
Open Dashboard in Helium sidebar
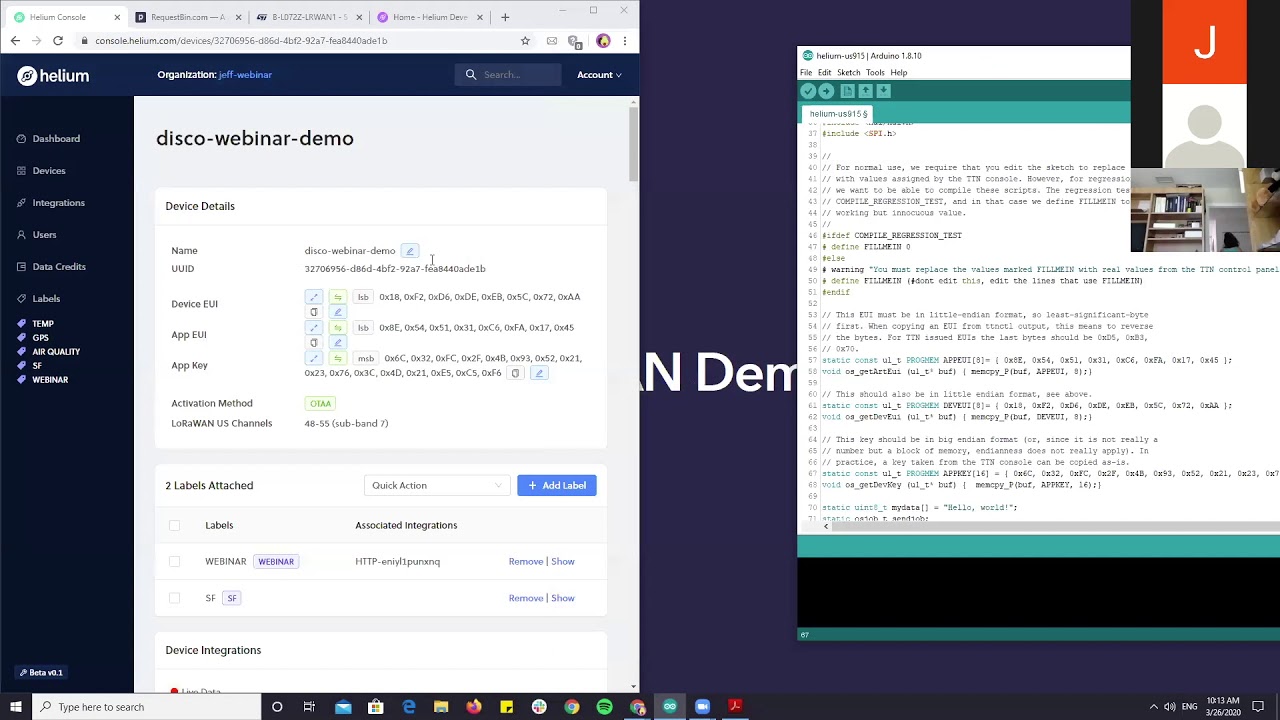coord(48,139)
